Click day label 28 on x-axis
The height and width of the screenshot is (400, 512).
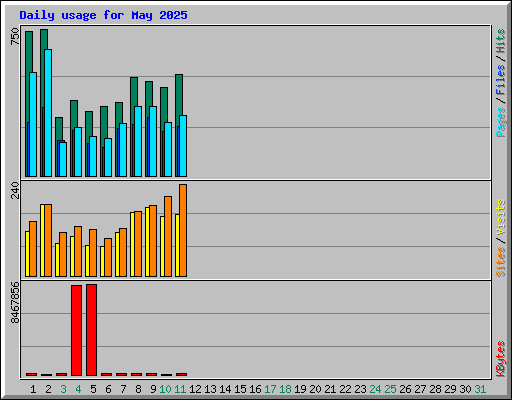pyautogui.click(x=435, y=389)
